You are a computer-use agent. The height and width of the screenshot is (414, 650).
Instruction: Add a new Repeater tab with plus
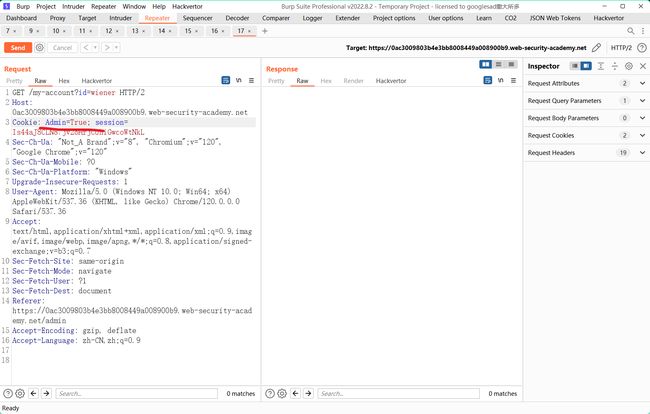[x=264, y=31]
